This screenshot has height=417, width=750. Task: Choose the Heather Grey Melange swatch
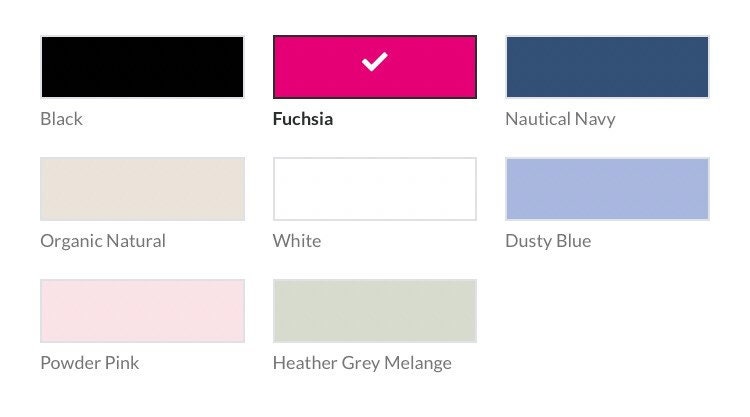pos(375,311)
